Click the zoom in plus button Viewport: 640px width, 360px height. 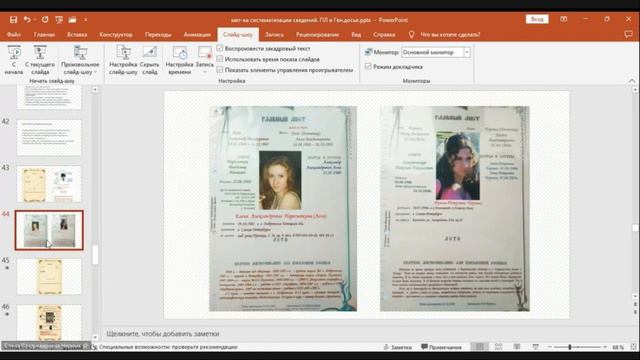pos(605,347)
